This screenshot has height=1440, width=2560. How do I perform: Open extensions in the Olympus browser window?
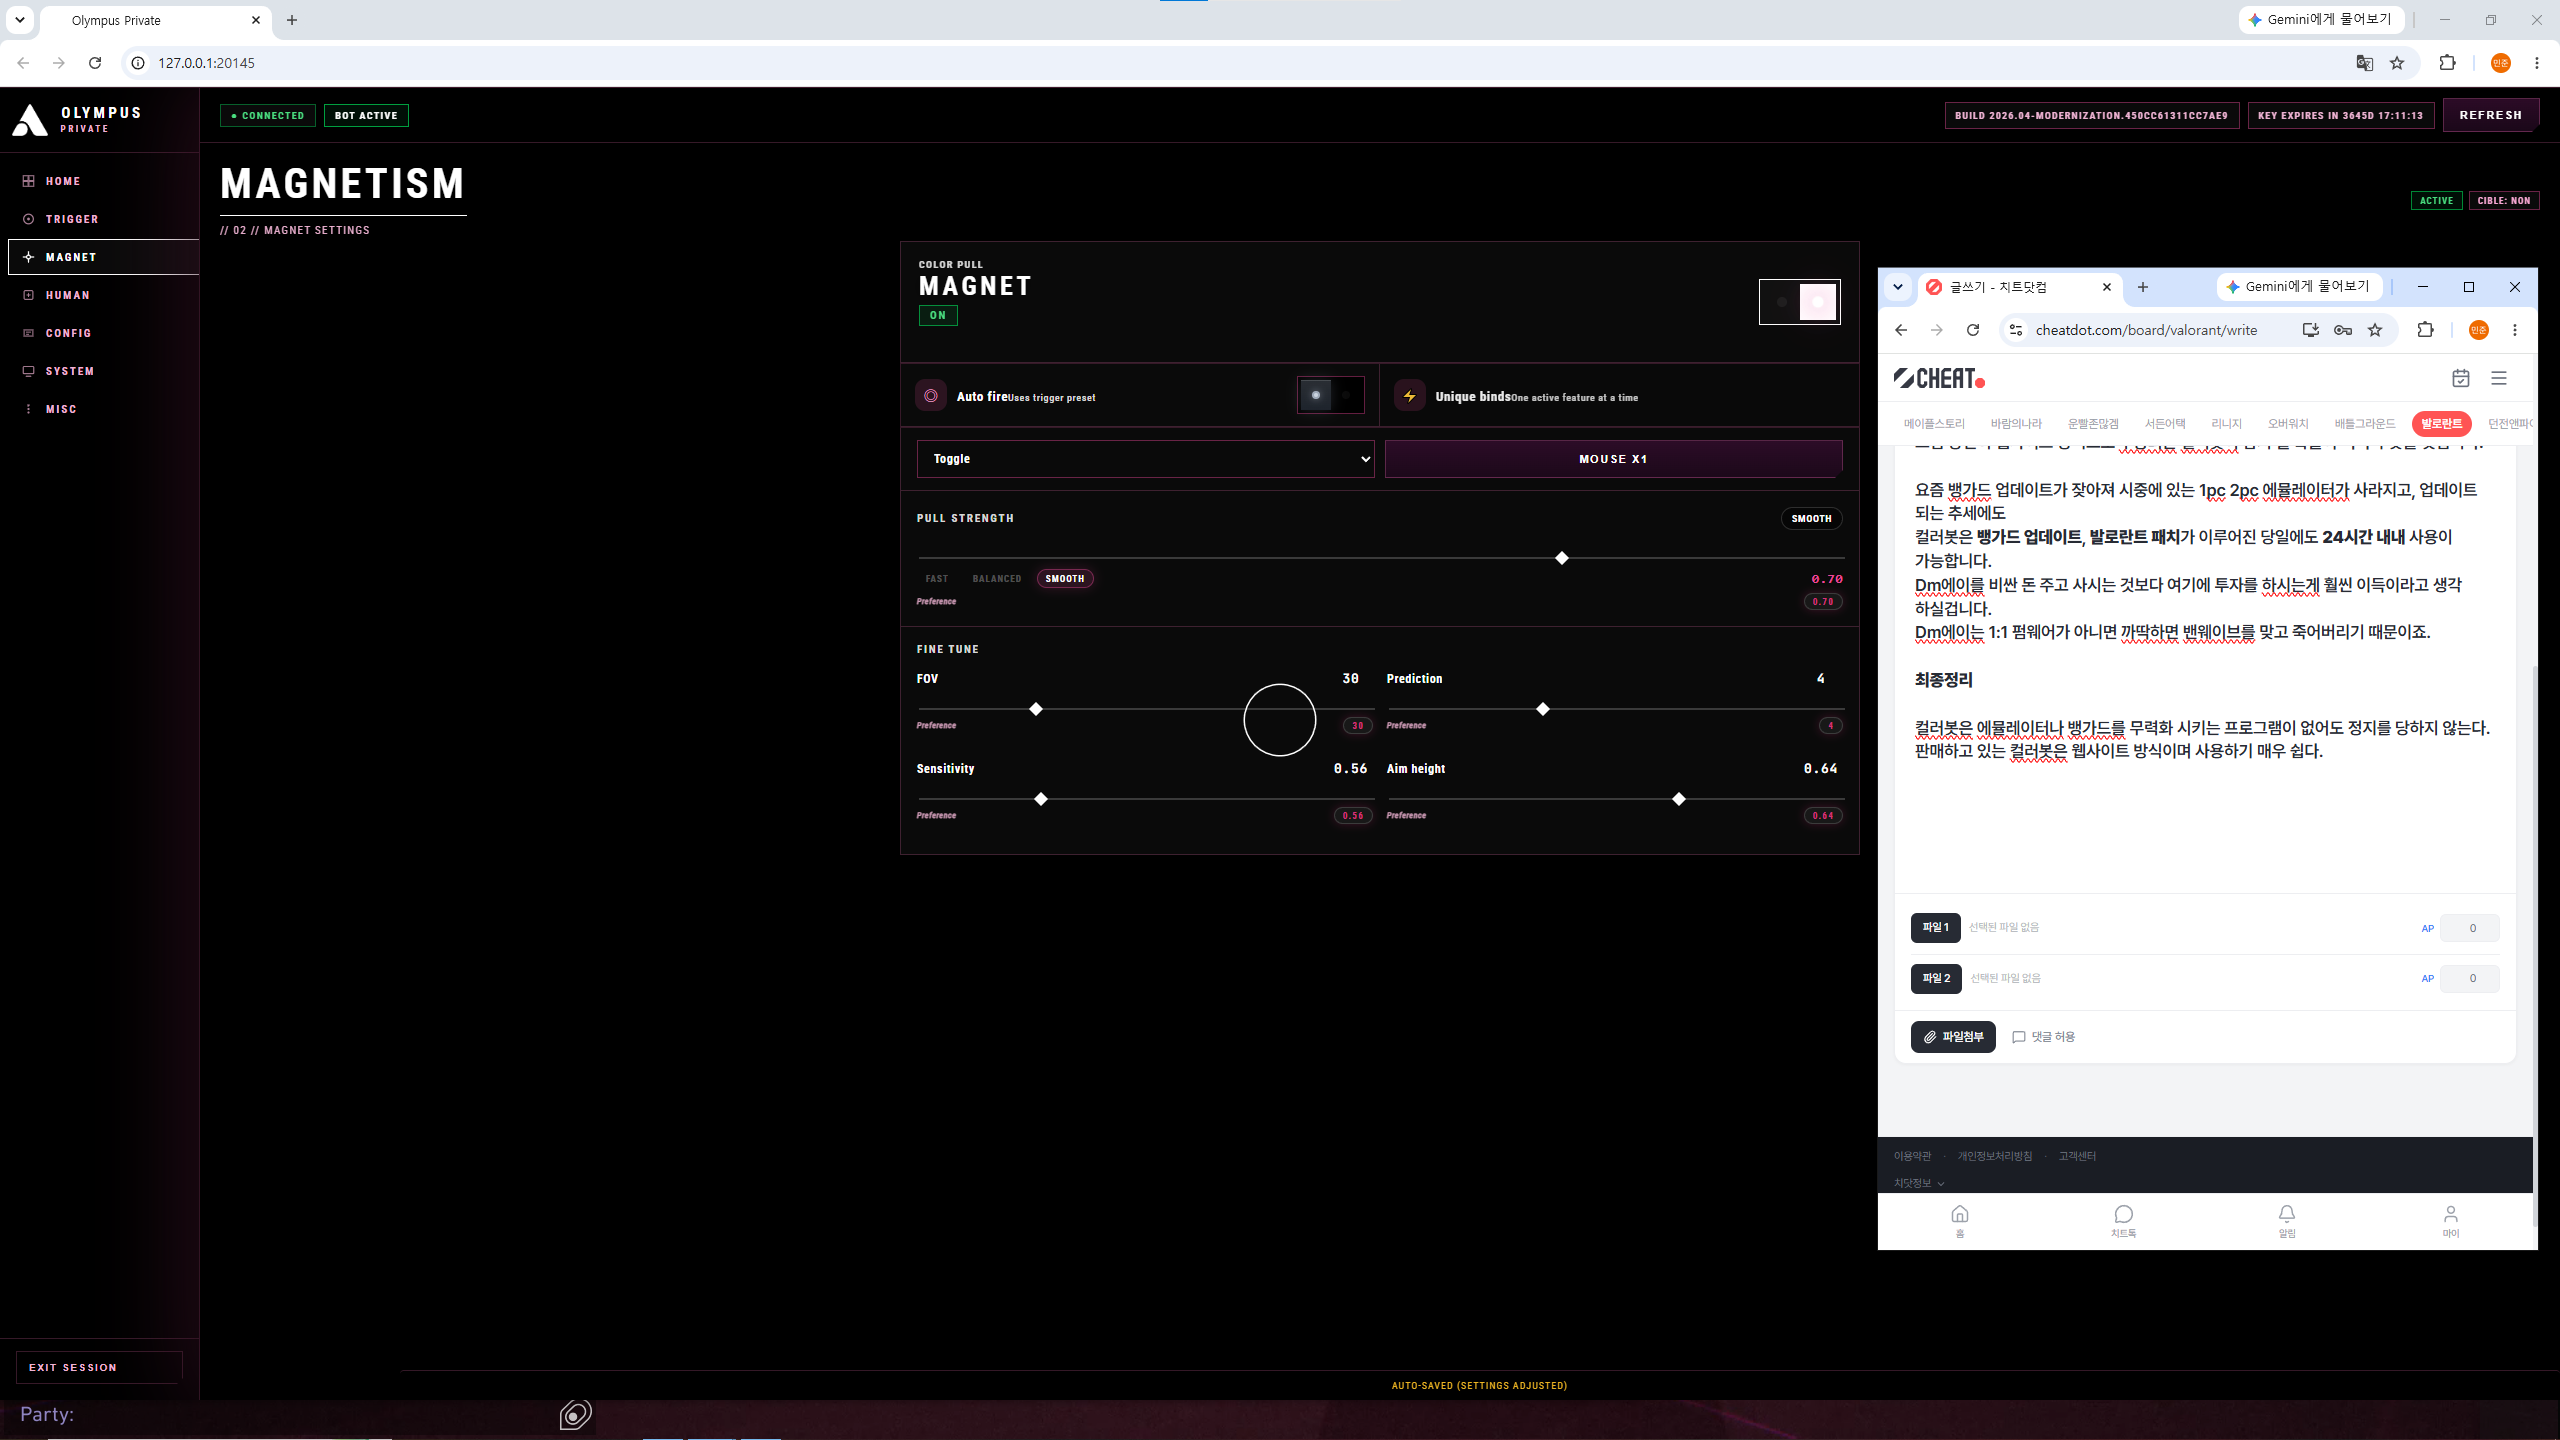tap(2447, 63)
